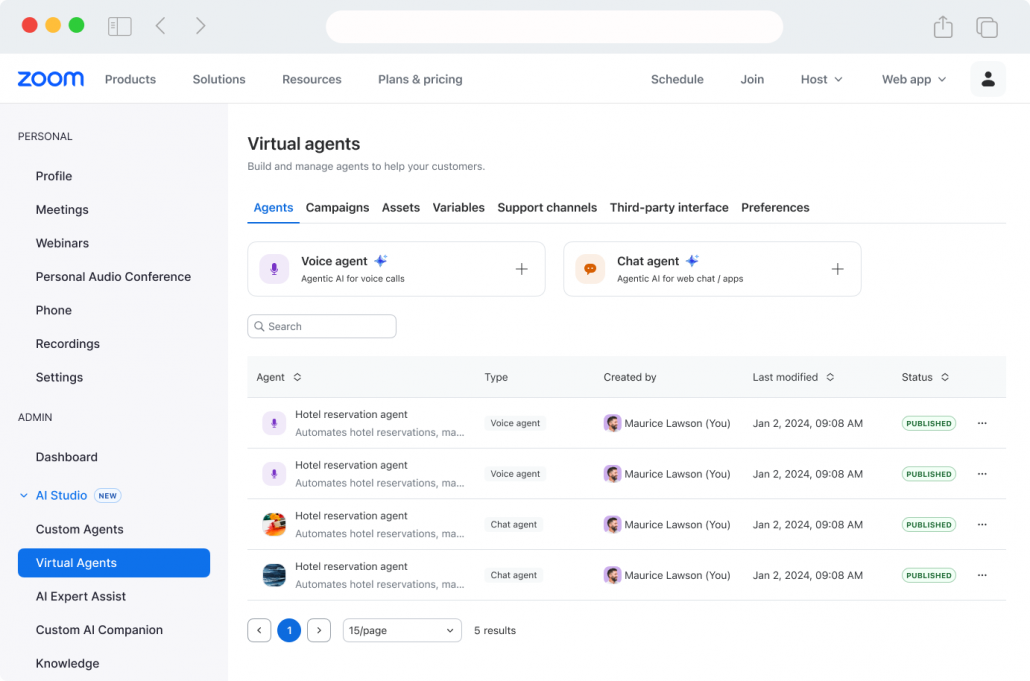Open Custom Agents under AI Studio
Image resolution: width=1030 pixels, height=681 pixels.
coord(79,529)
